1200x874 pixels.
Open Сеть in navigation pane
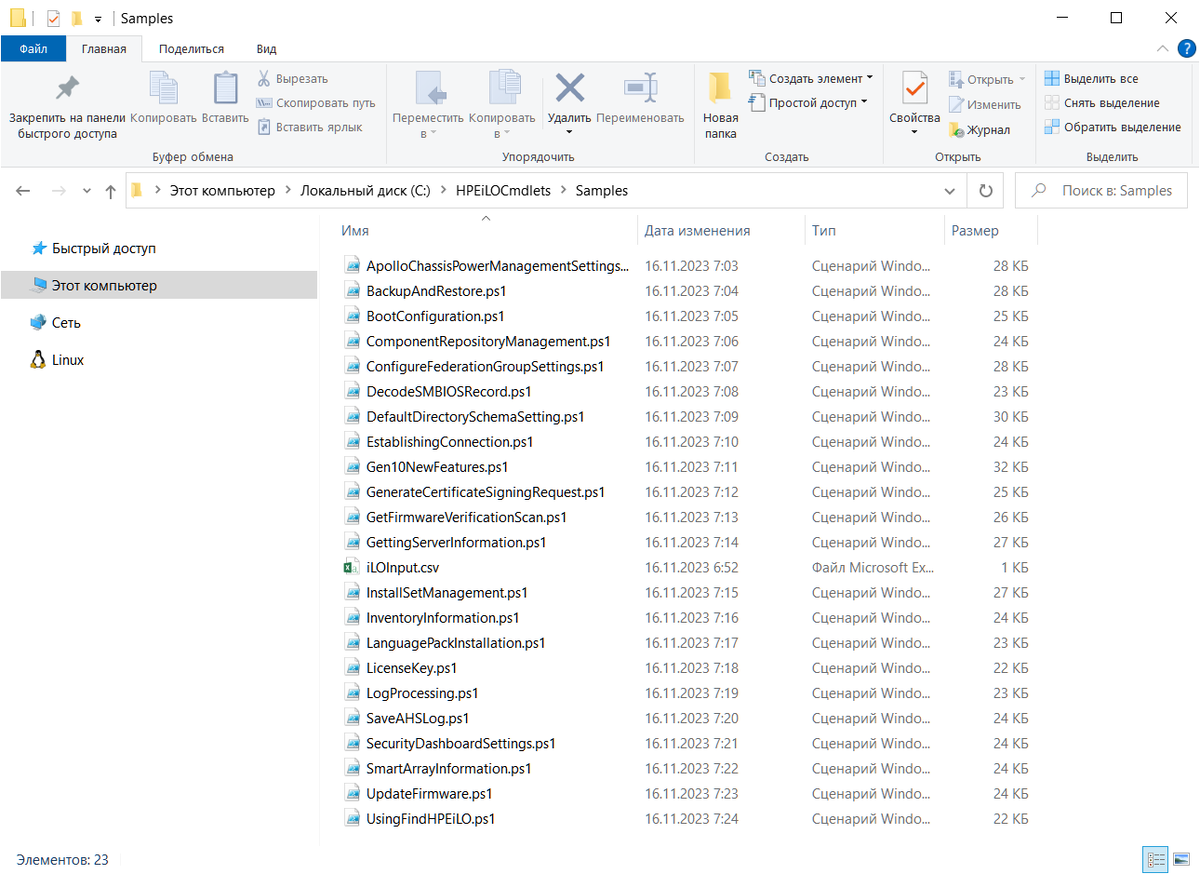pyautogui.click(x=56, y=323)
